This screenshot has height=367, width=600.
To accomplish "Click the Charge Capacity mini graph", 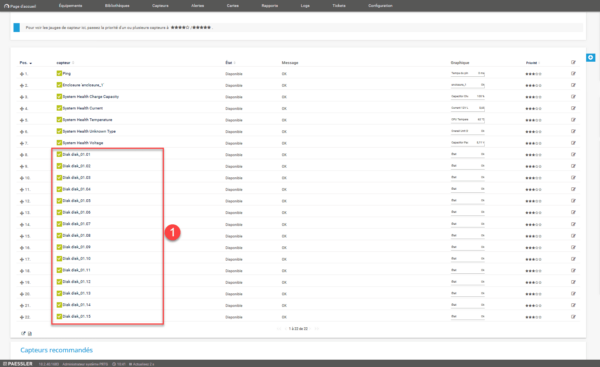I will click(468, 96).
